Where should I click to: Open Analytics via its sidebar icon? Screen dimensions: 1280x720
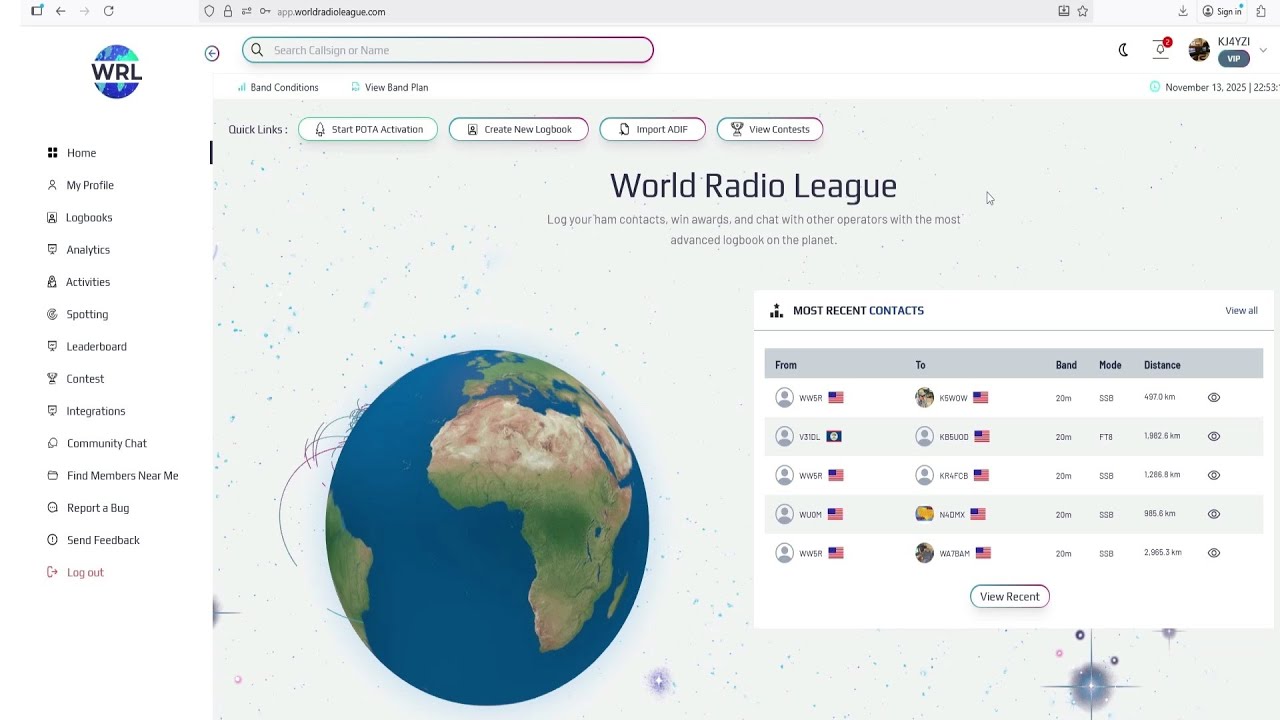[x=52, y=250]
